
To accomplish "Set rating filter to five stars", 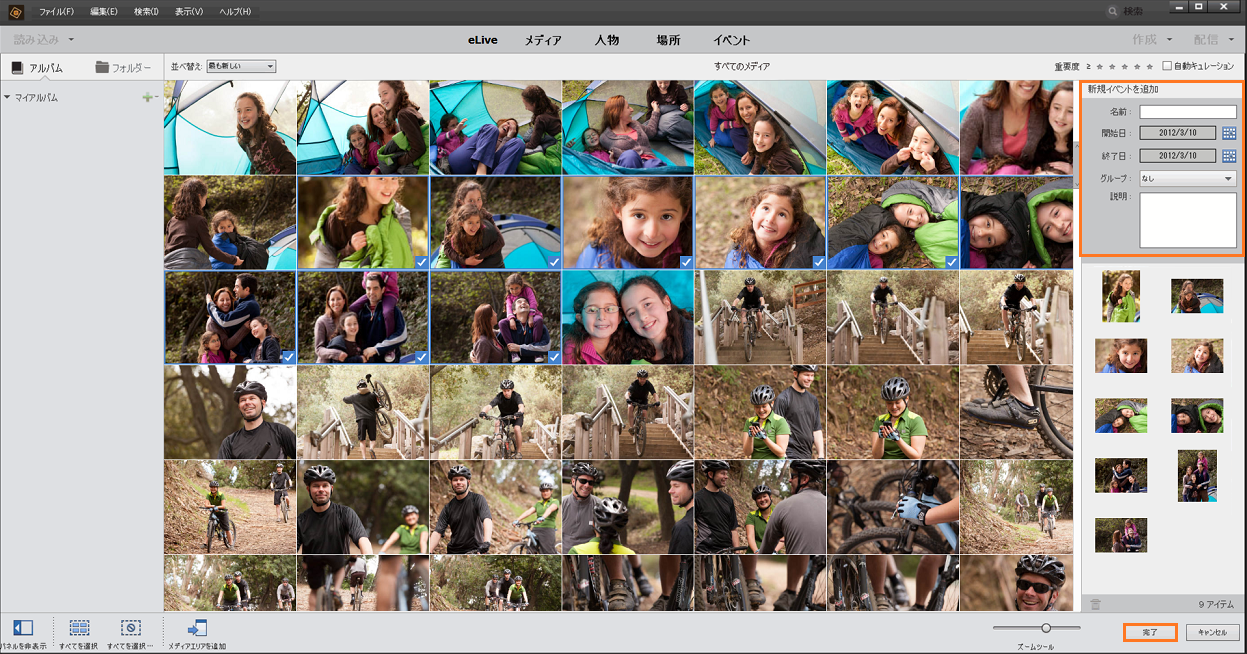I will (1150, 66).
